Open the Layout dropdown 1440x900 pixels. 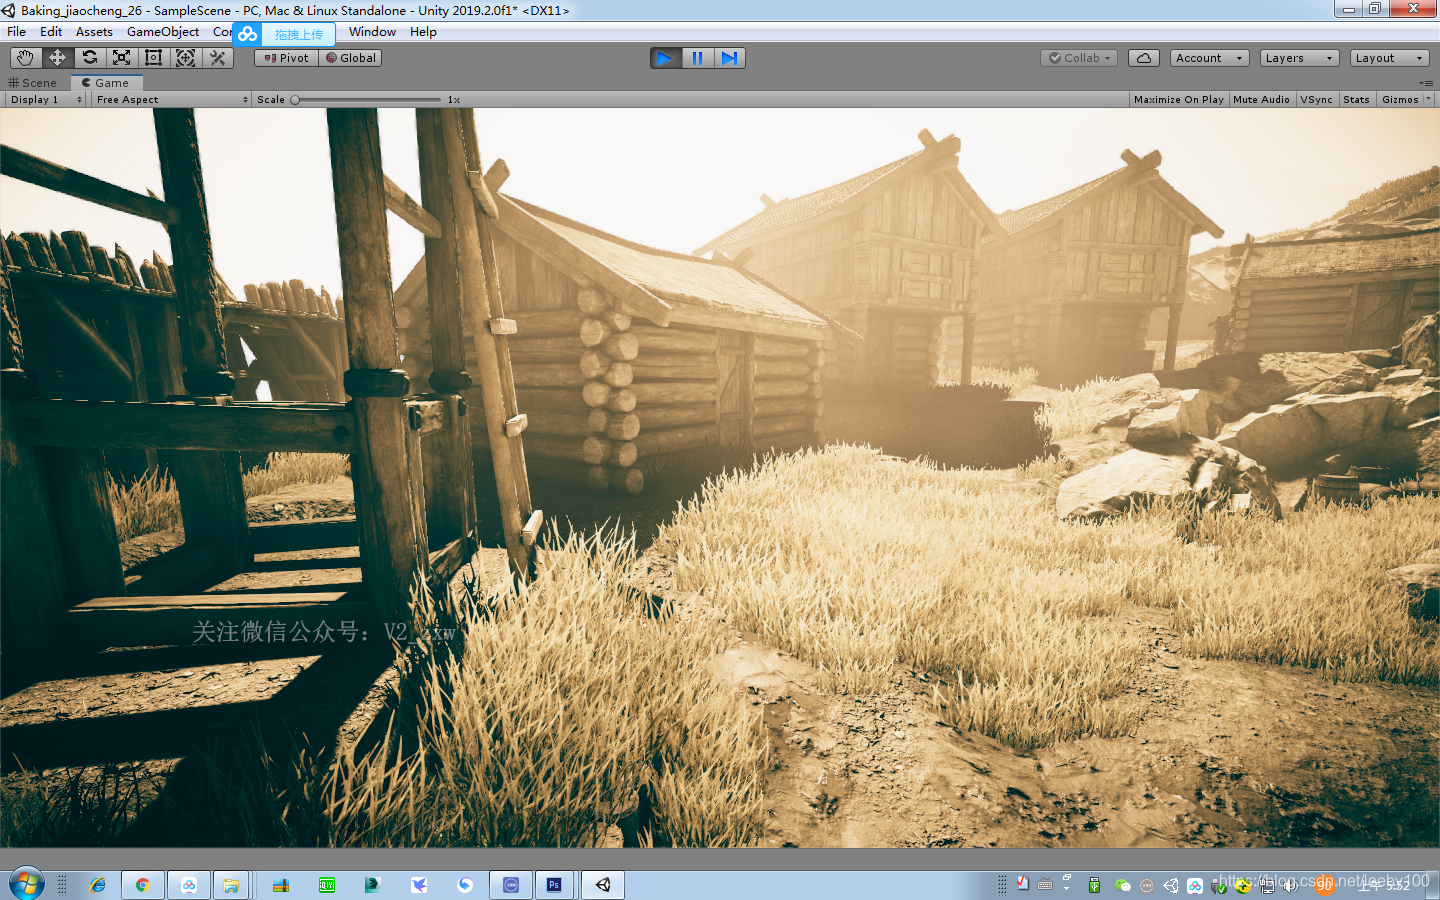1389,58
